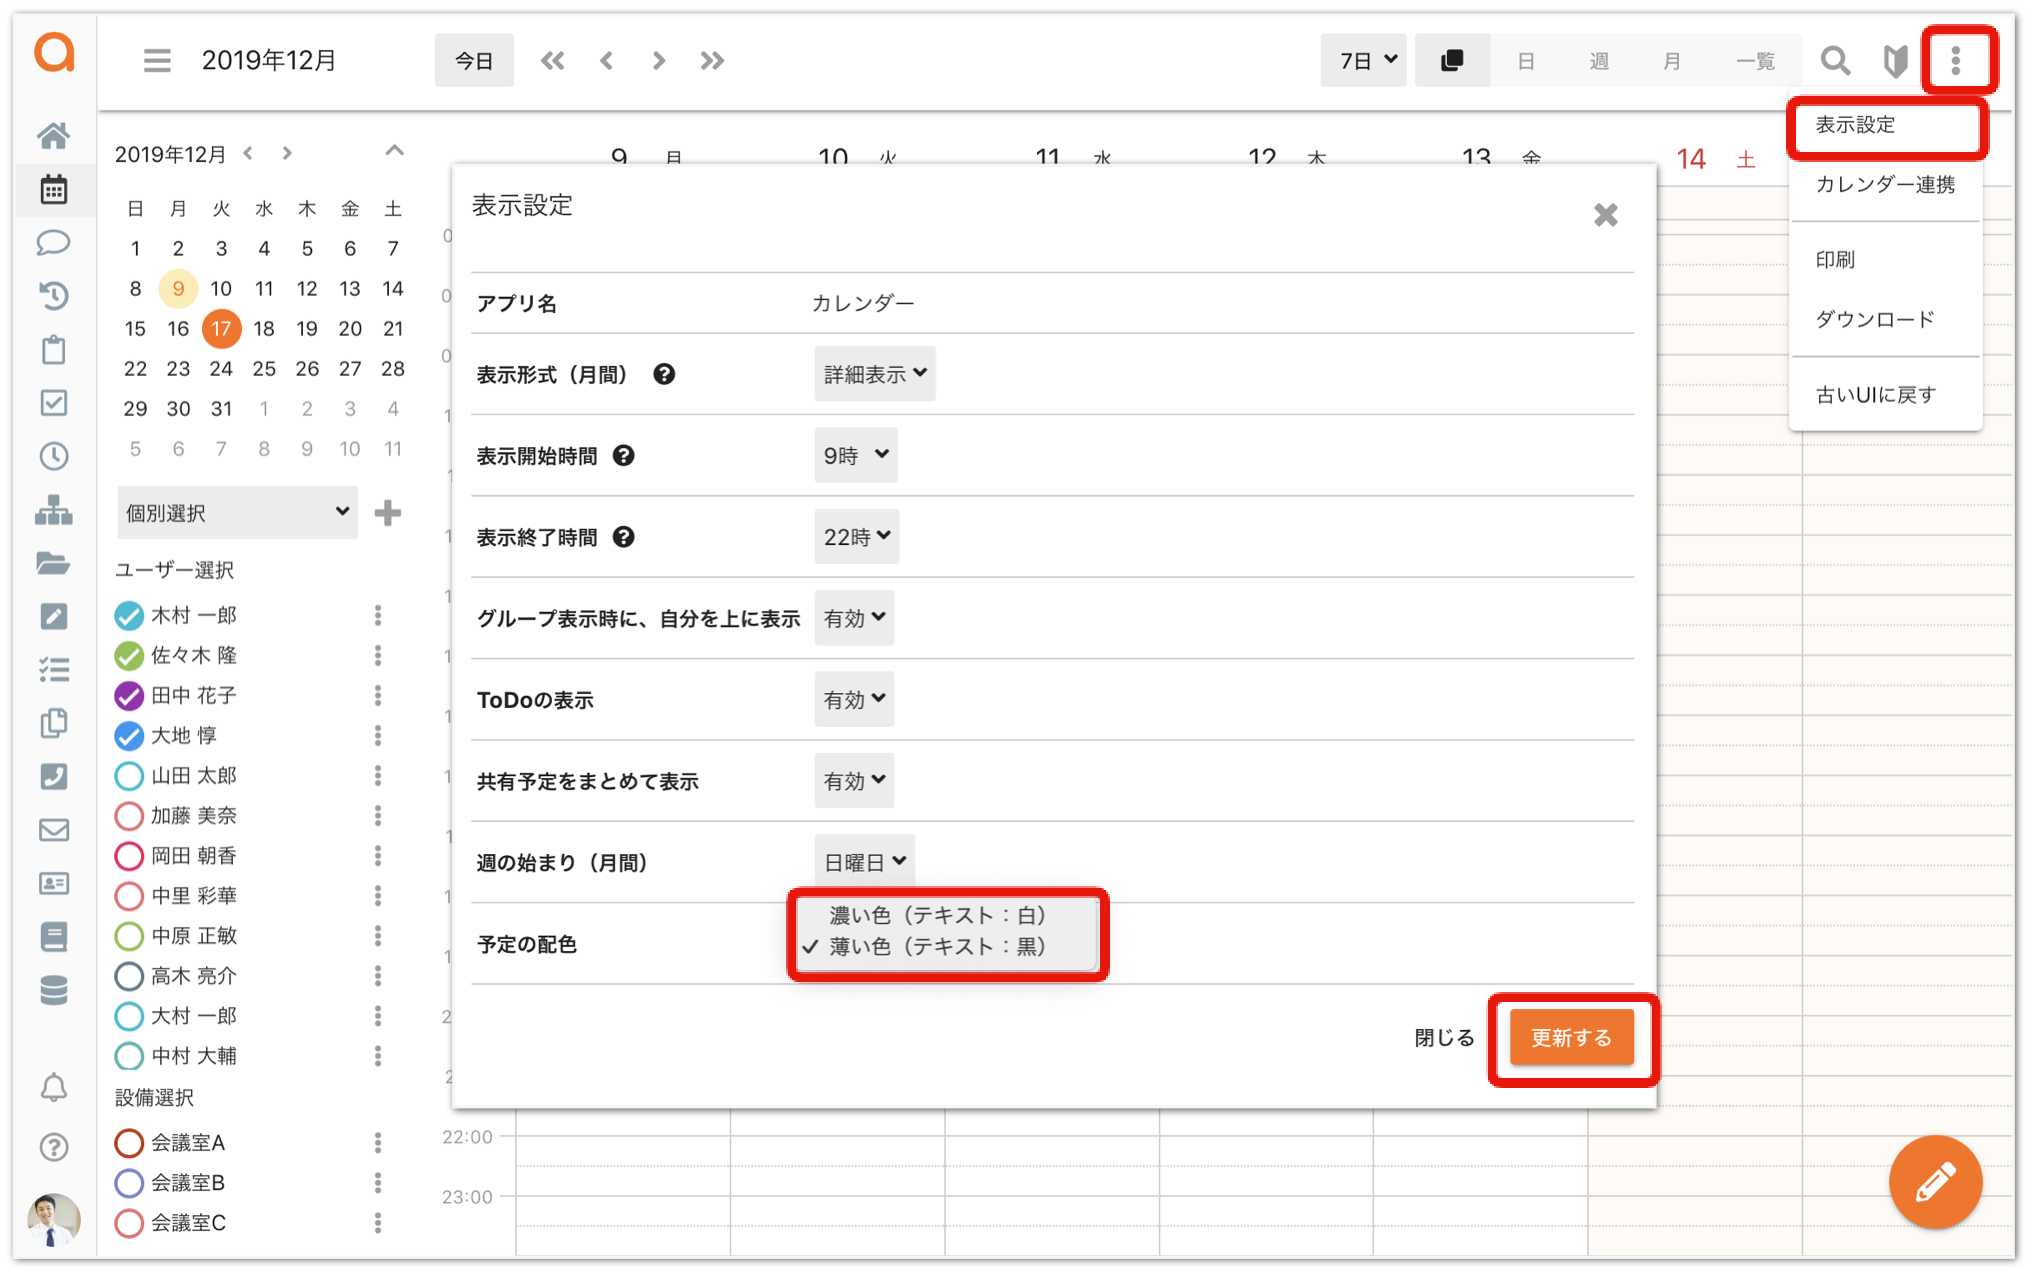Open the checkmark task icon in sidebar
Image resolution: width=2032 pixels, height=1274 pixels.
click(x=54, y=403)
